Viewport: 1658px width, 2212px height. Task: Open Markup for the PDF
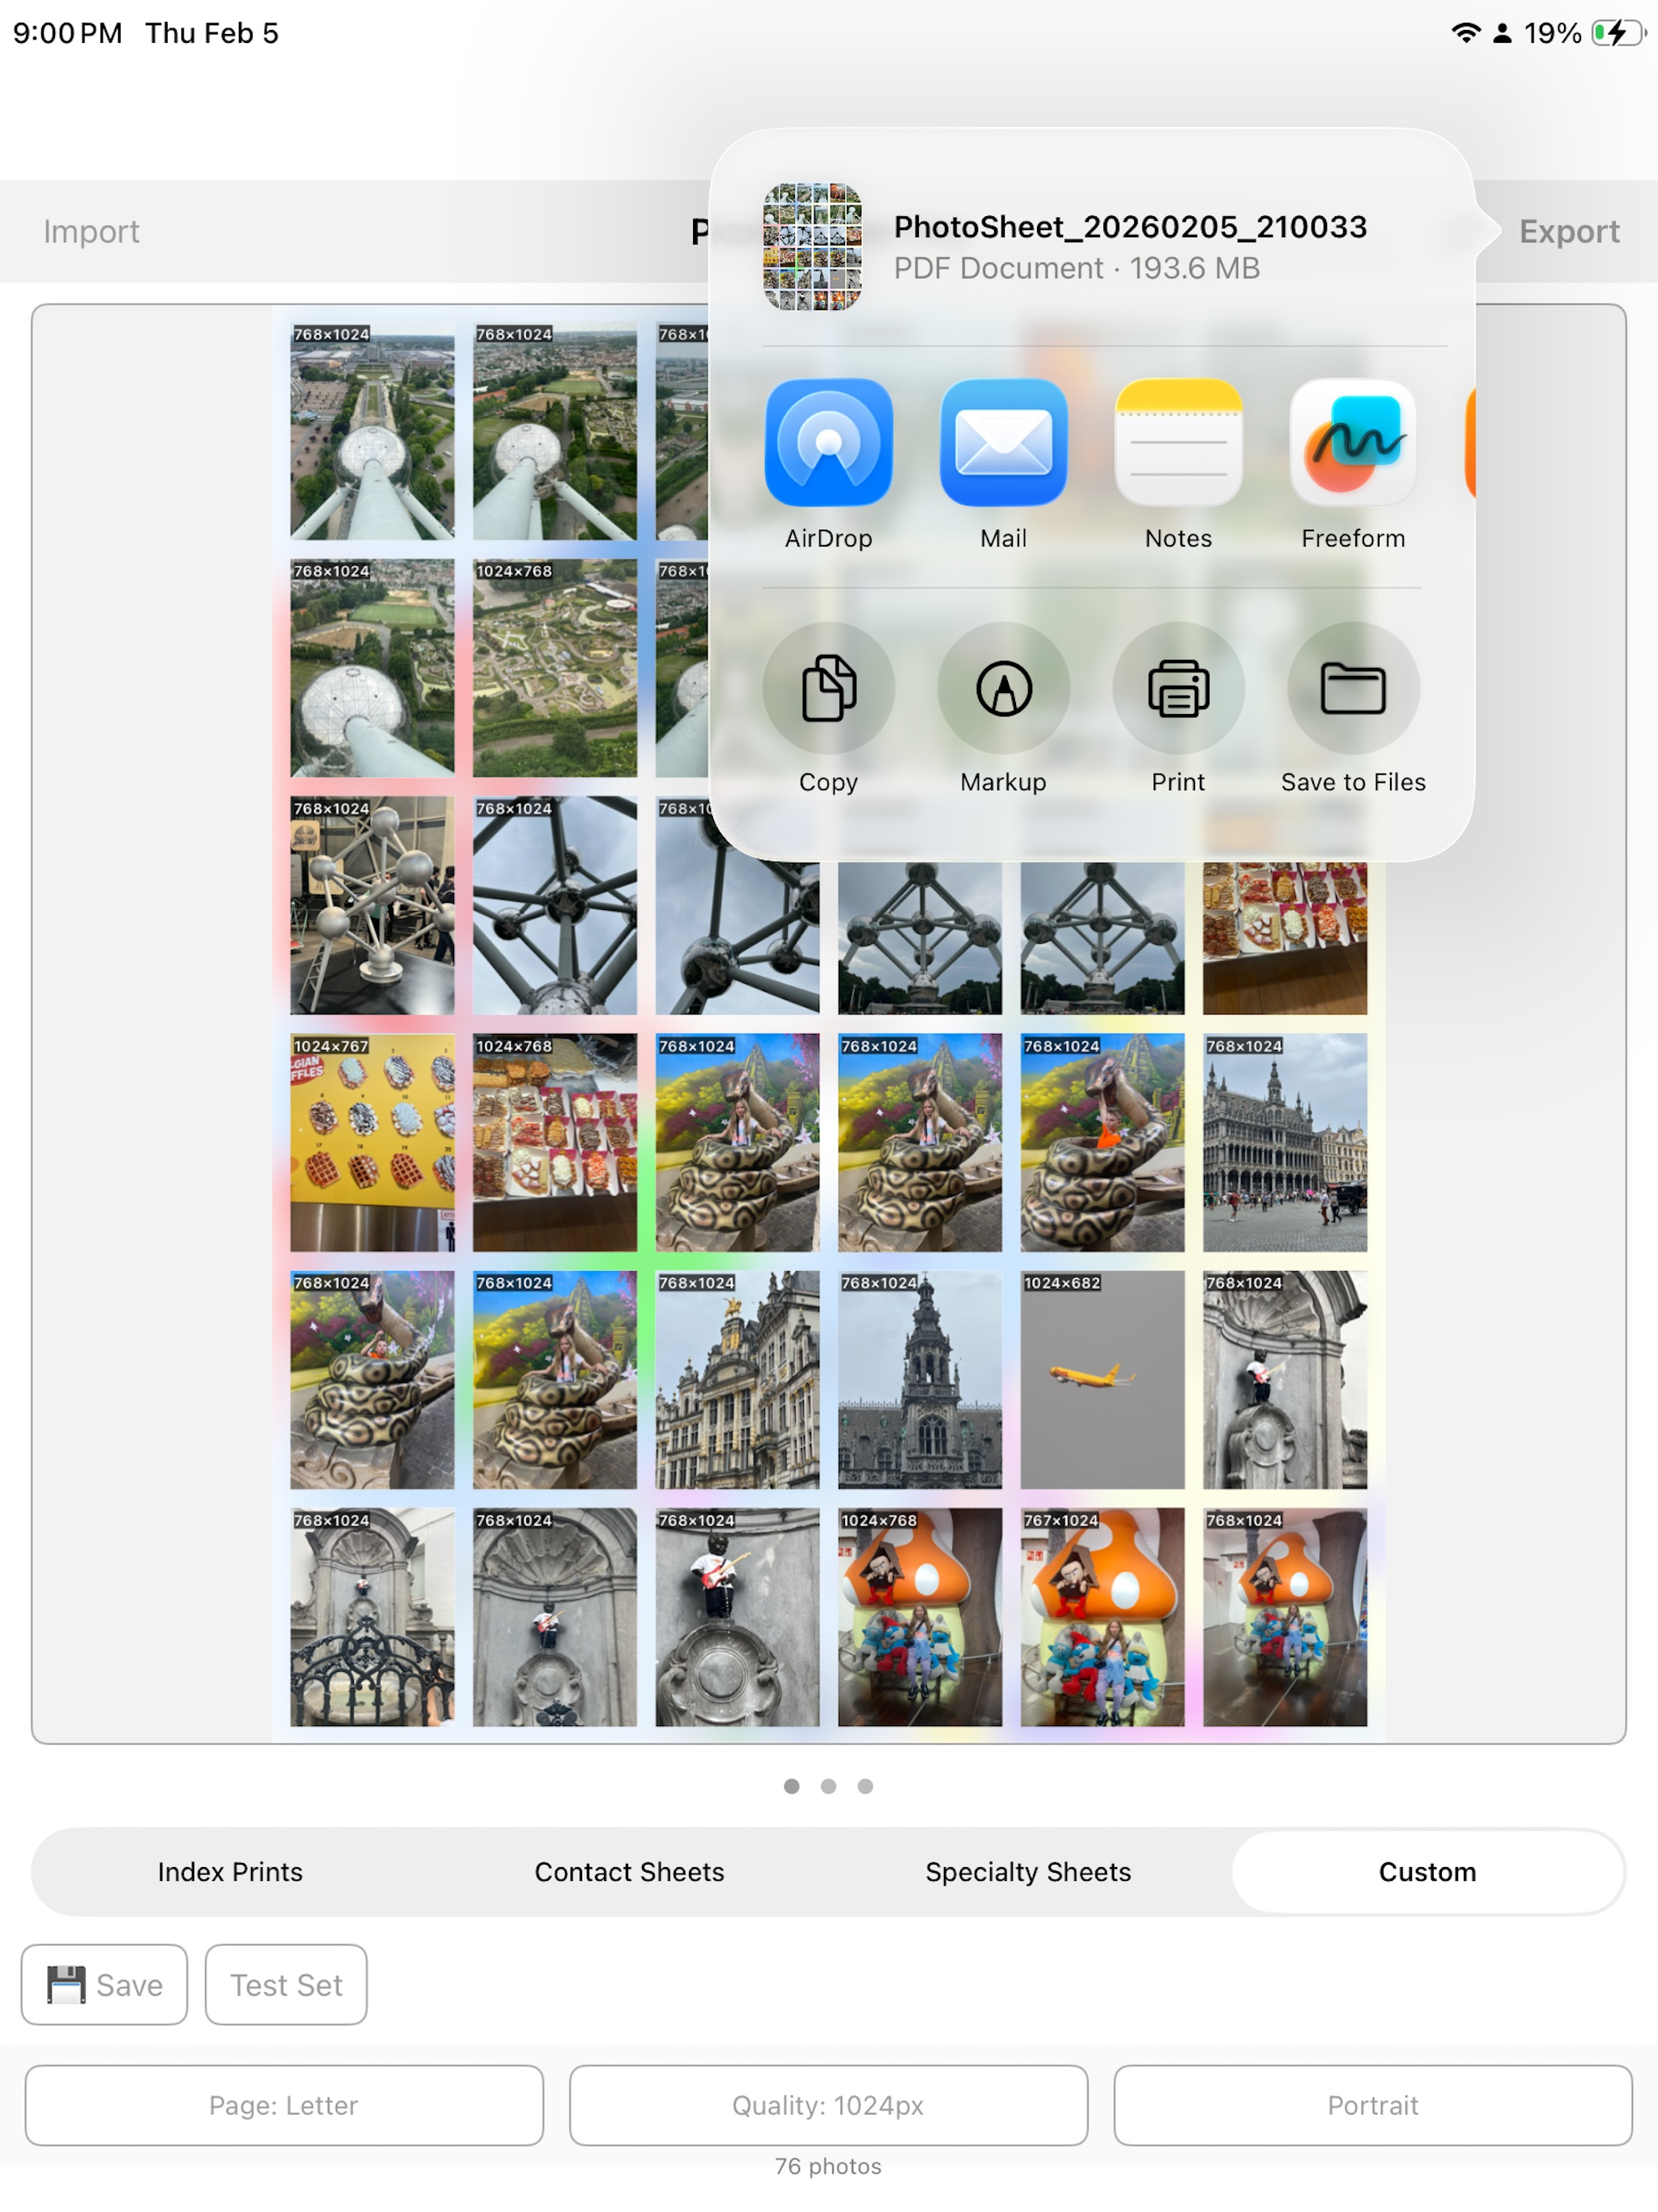tap(1003, 688)
